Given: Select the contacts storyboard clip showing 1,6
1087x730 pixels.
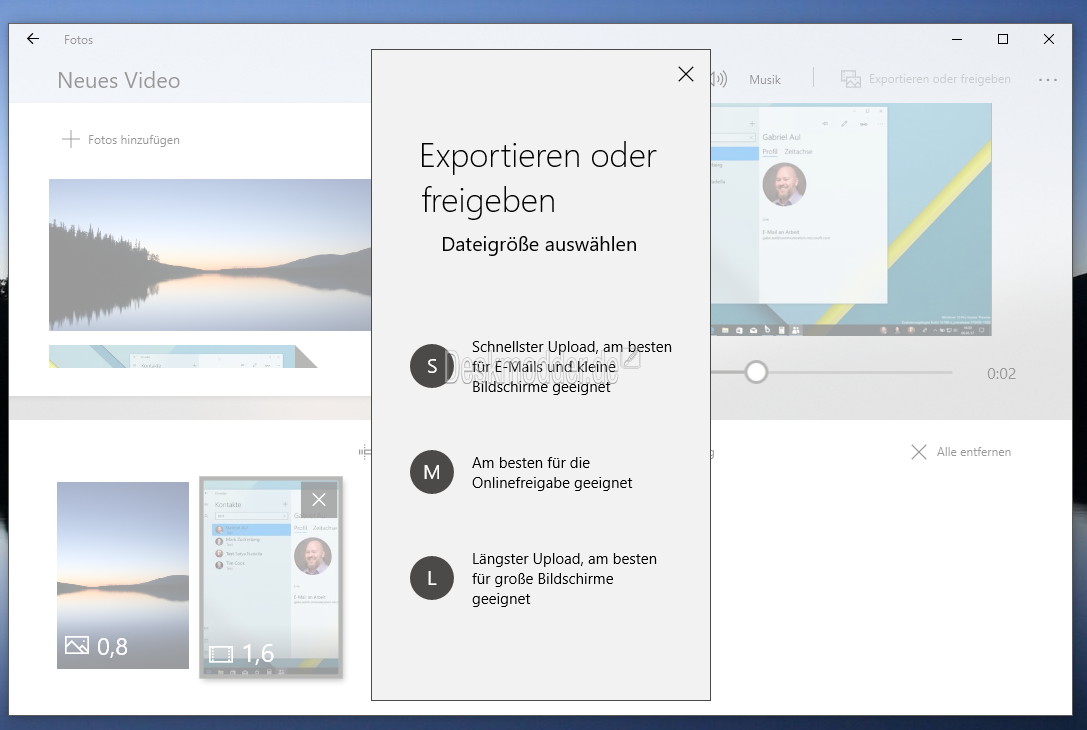Looking at the screenshot, I should point(271,577).
